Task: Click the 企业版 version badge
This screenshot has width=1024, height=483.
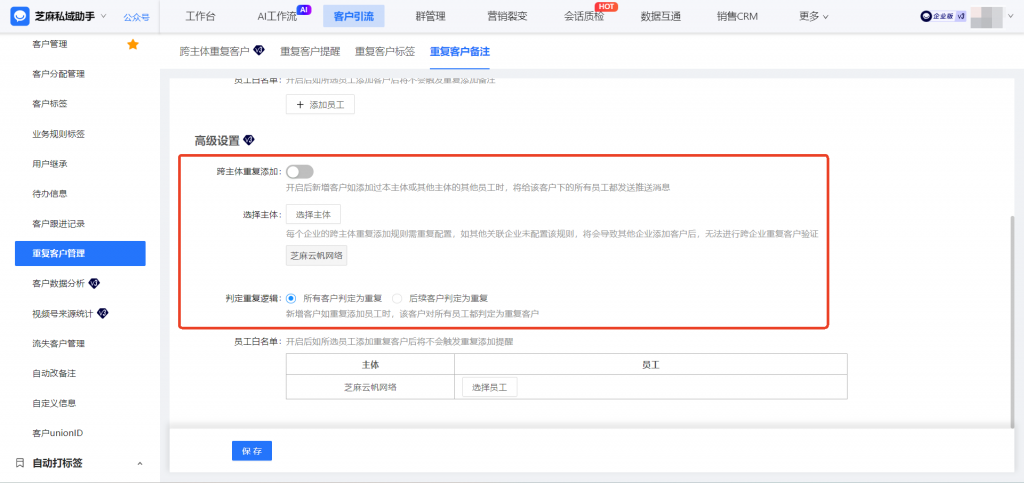Action: click(x=943, y=17)
